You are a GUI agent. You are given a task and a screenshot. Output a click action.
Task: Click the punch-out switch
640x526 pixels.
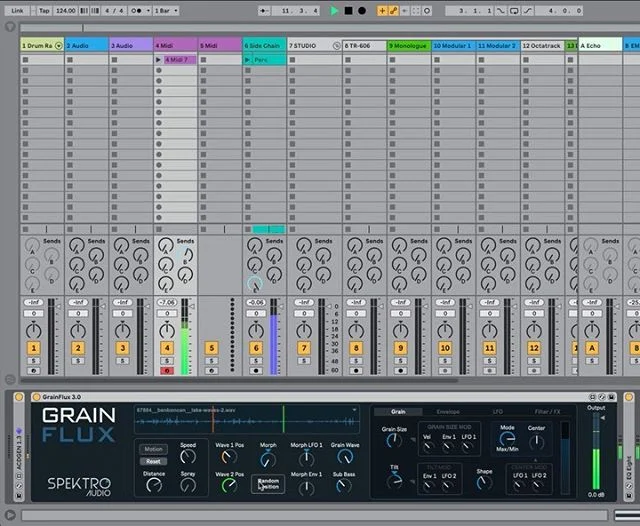pos(528,11)
